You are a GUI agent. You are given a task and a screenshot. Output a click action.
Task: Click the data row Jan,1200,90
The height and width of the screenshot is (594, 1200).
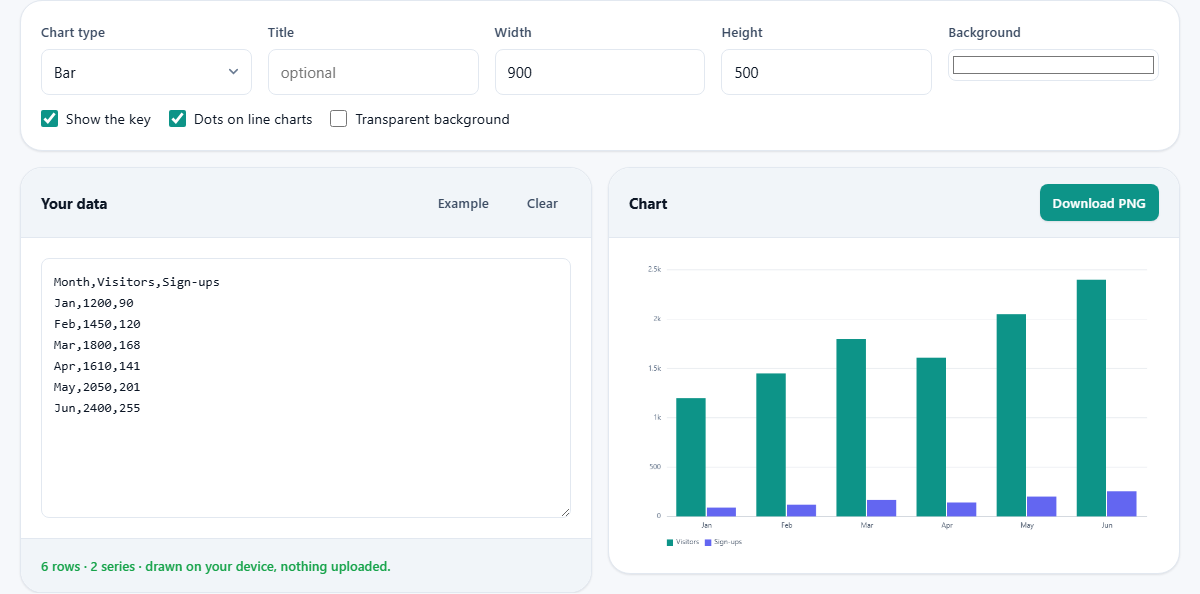(94, 303)
